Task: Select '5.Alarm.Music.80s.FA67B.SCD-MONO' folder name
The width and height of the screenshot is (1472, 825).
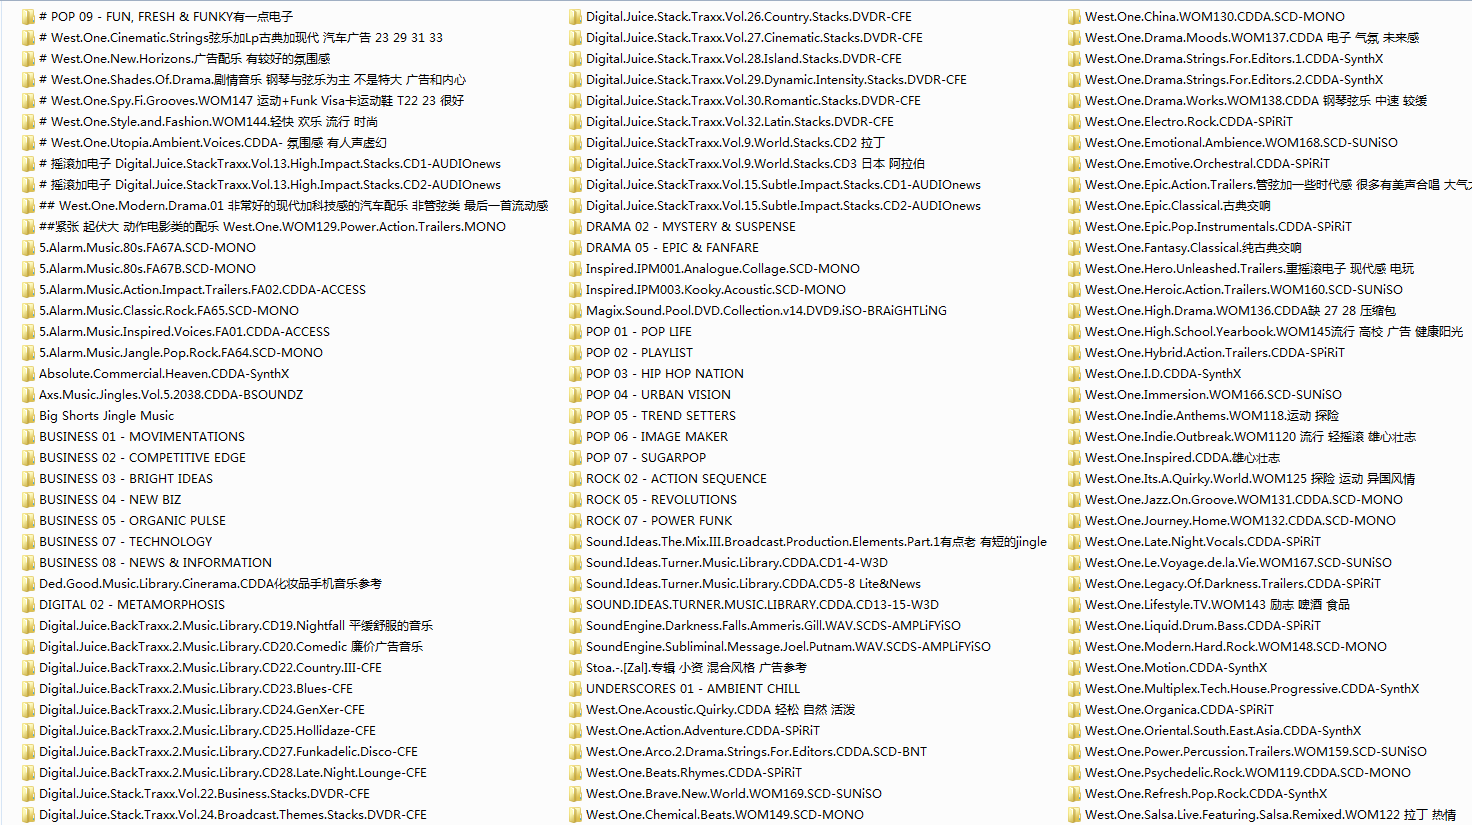Action: pyautogui.click(x=147, y=269)
